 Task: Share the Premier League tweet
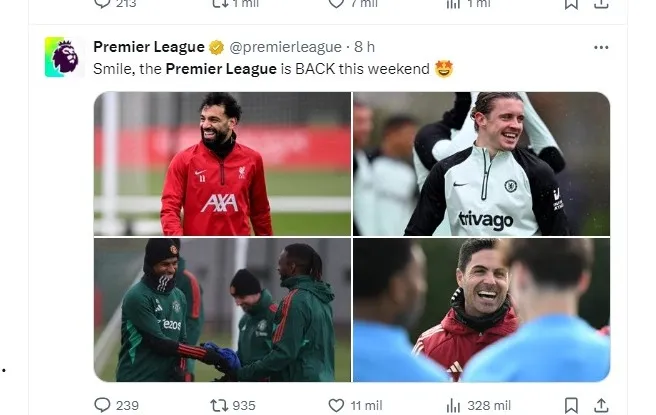coord(601,405)
